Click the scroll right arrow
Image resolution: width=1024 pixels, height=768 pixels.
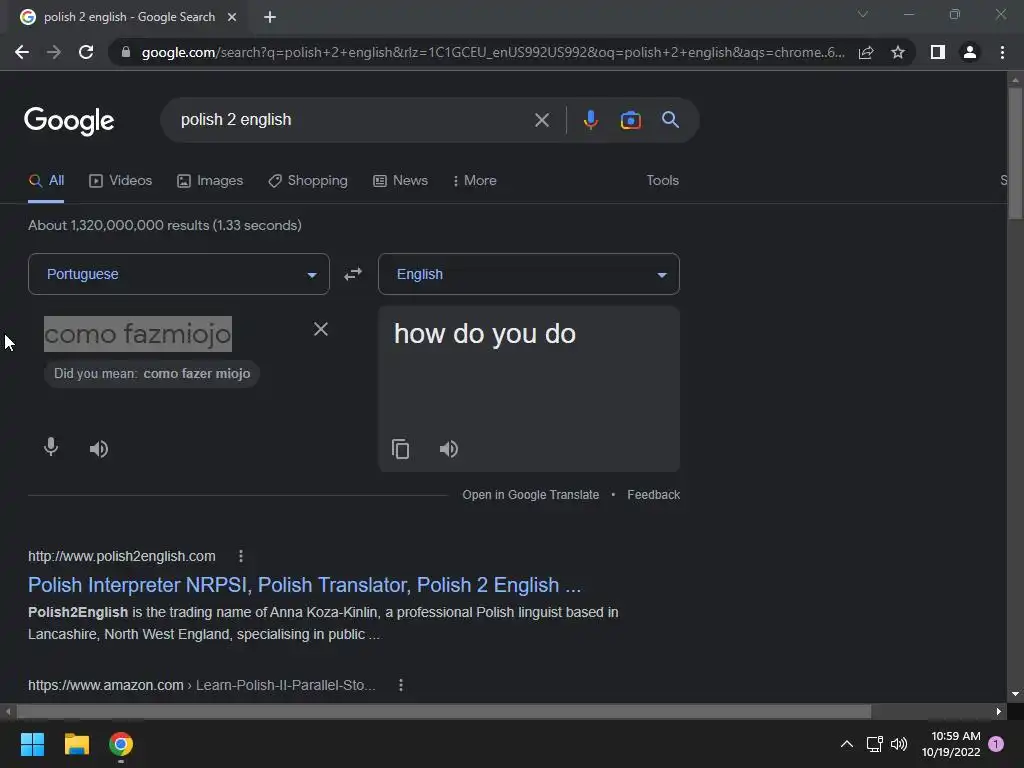tap(999, 711)
